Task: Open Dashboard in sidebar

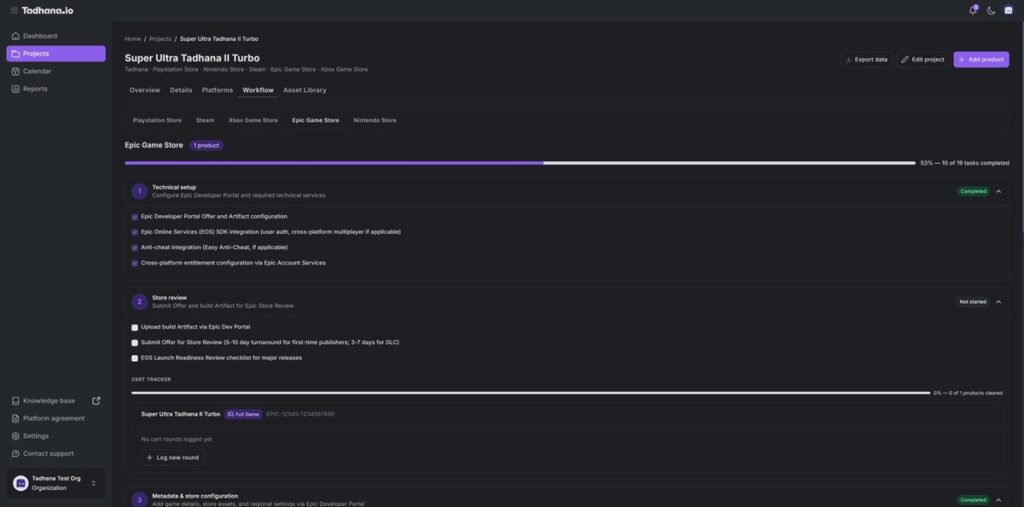Action: [56, 36]
